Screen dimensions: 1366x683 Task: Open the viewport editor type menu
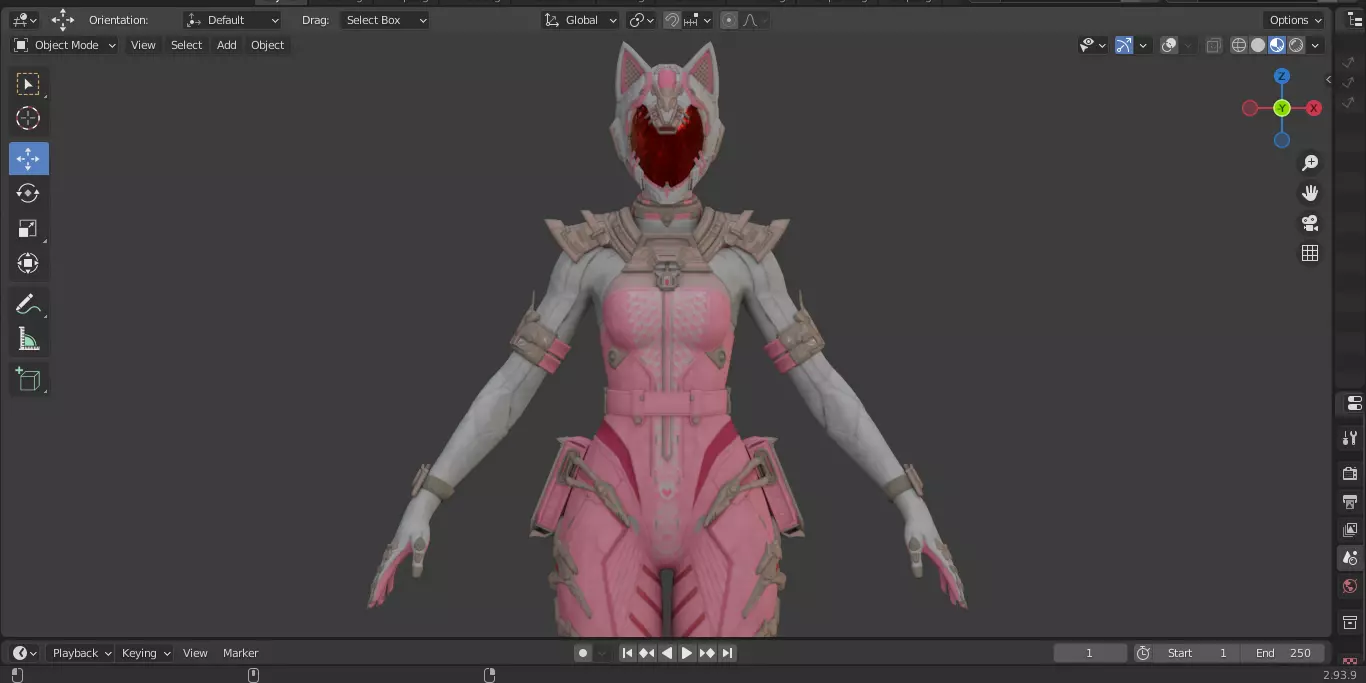24,20
